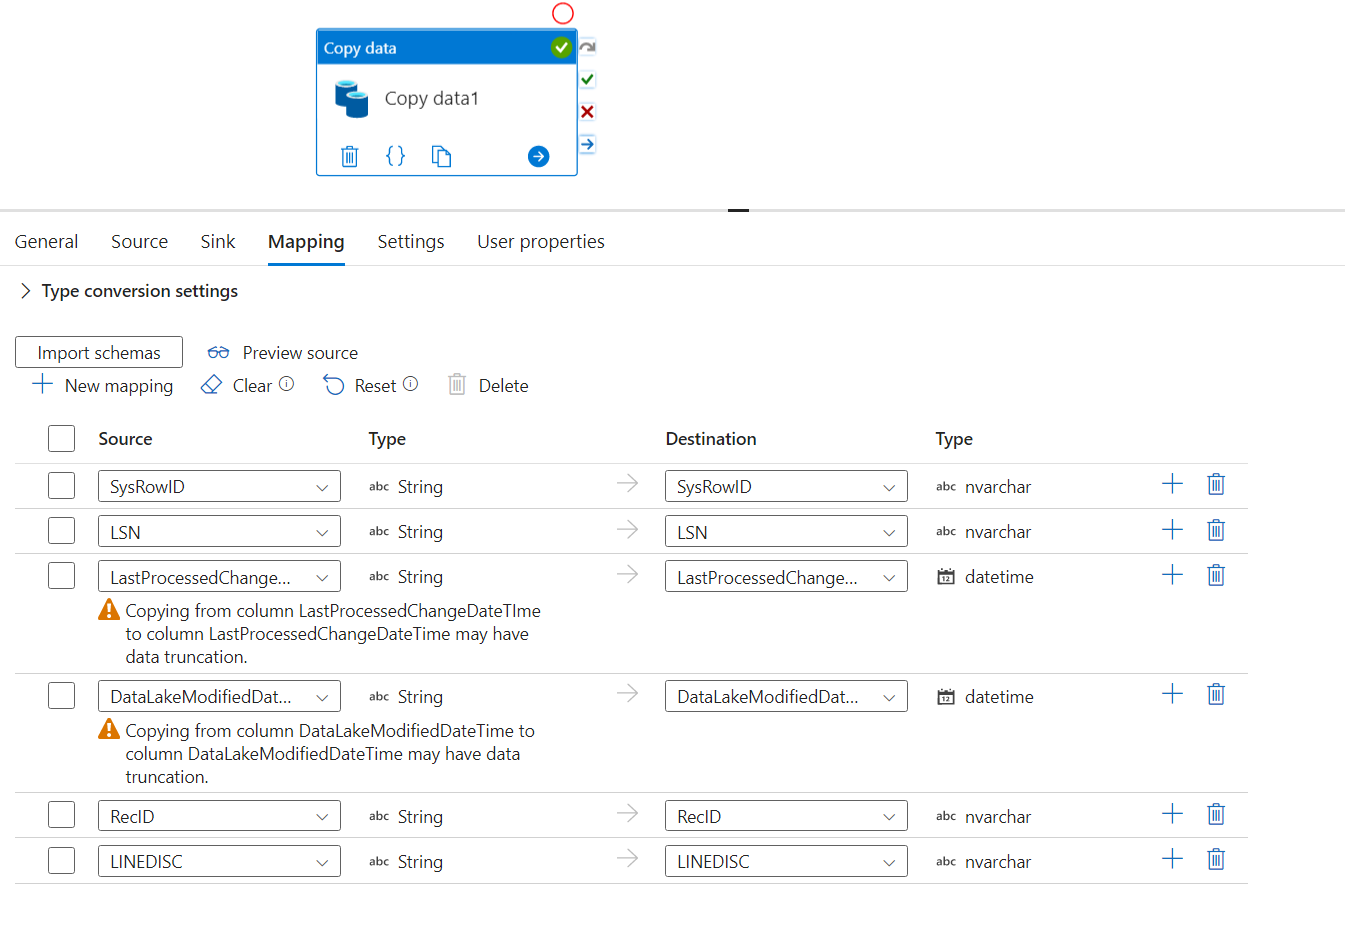Screen dimensions: 1345x945
Task: Delete the LINEDISC mapping row
Action: (x=1216, y=859)
